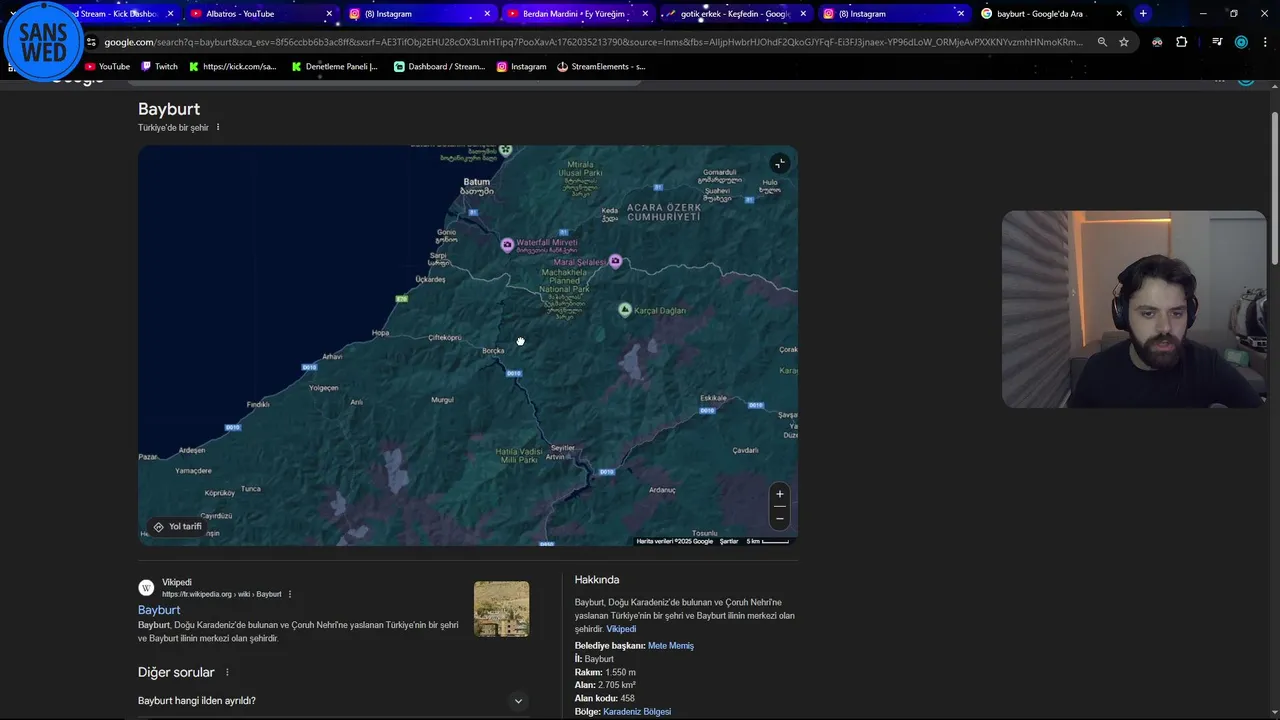
Task: Click the zoom magnifier icon in address bar
Action: [x=1102, y=42]
